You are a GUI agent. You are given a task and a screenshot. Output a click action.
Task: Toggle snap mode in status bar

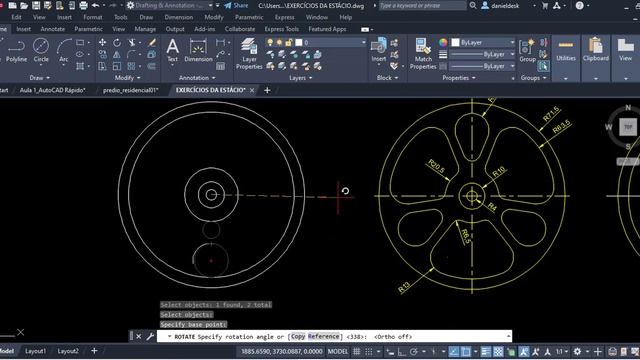pos(369,351)
